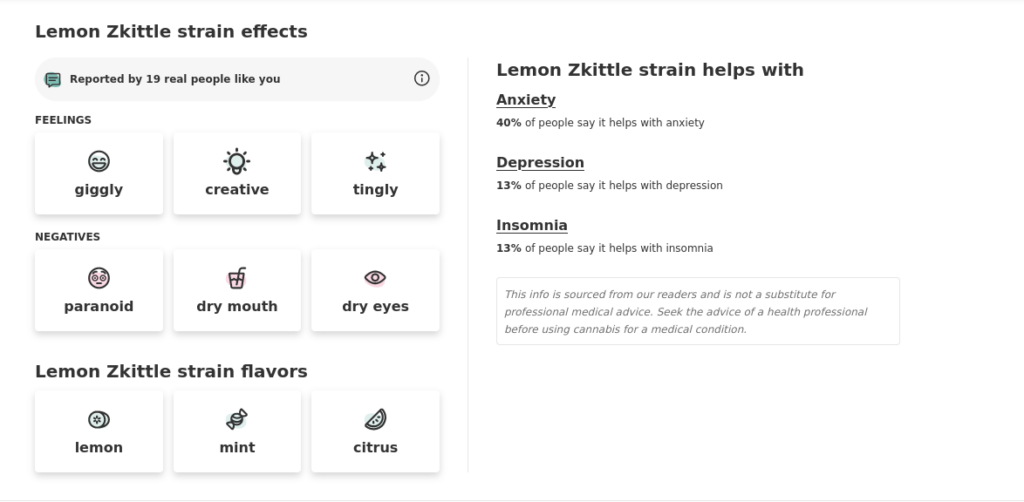
Task: Click the dry eyes eye icon
Action: coord(376,278)
